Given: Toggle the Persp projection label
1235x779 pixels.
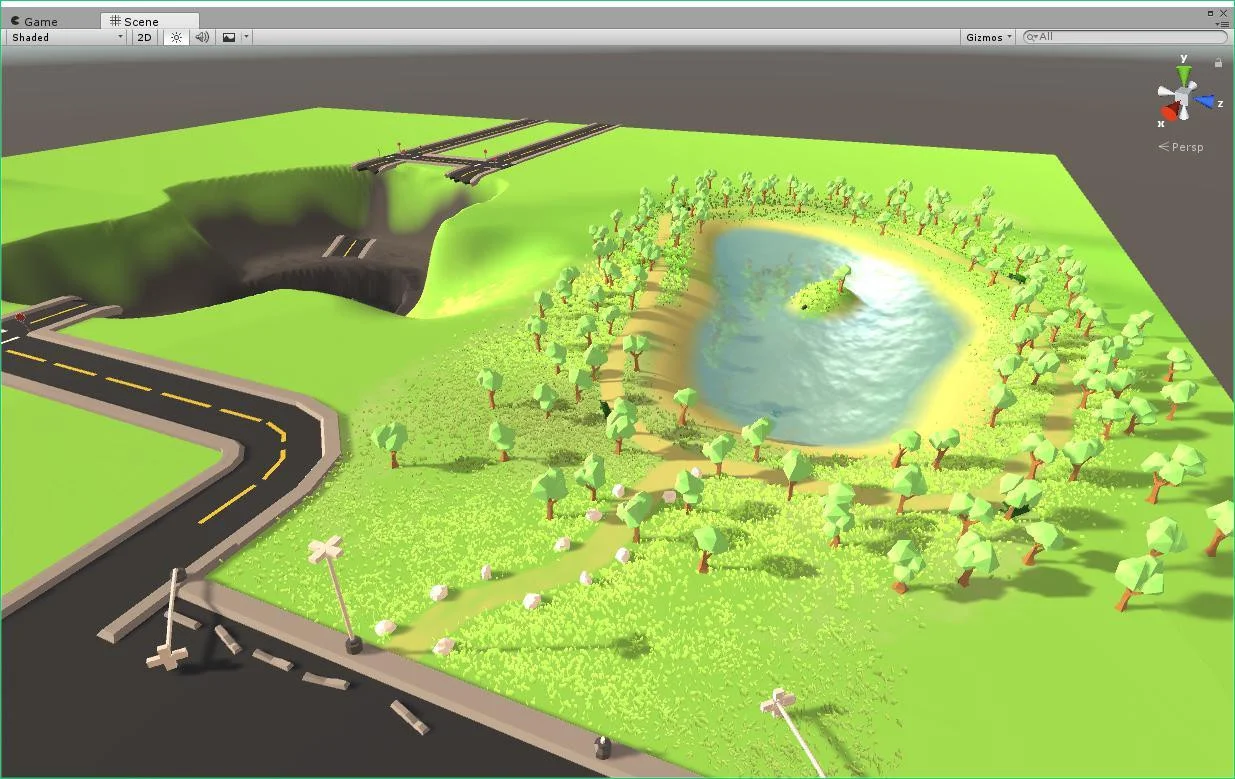Looking at the screenshot, I should point(1181,147).
